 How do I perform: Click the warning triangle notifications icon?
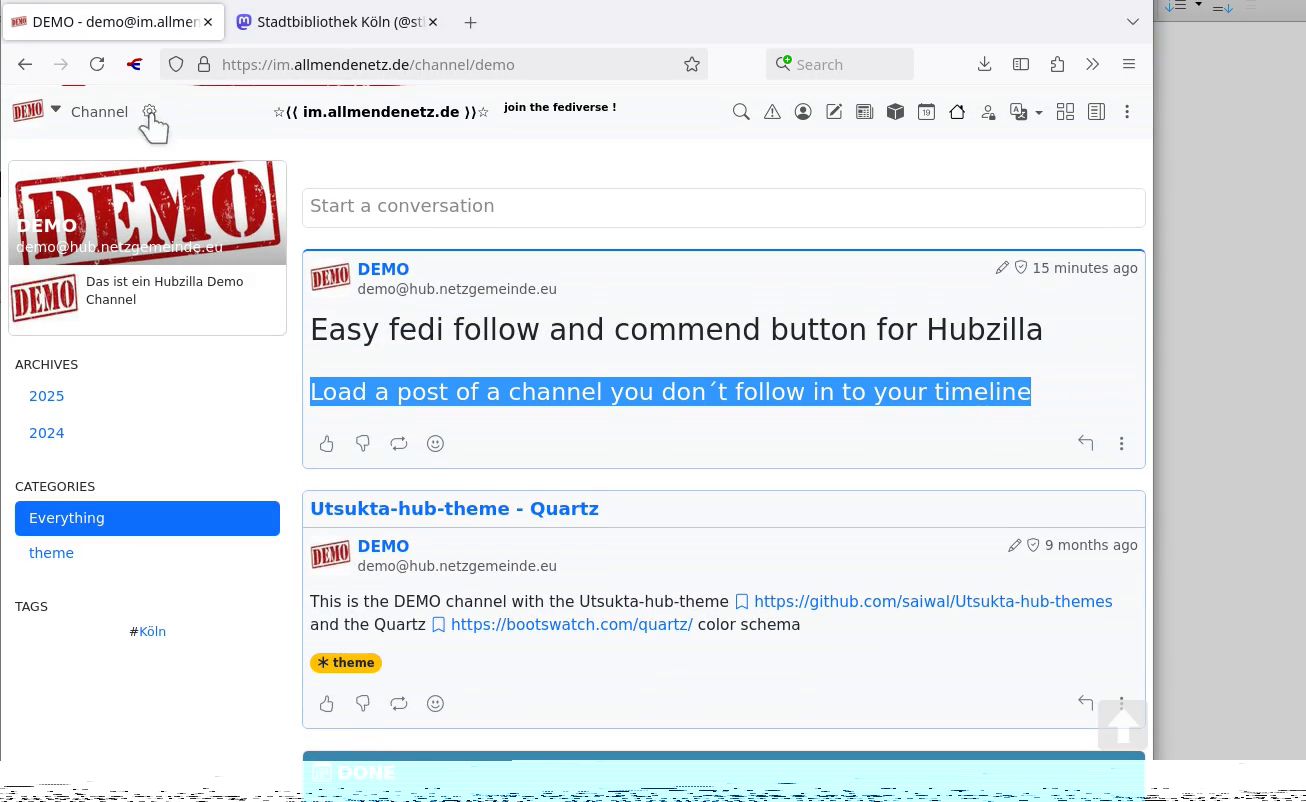click(x=772, y=112)
